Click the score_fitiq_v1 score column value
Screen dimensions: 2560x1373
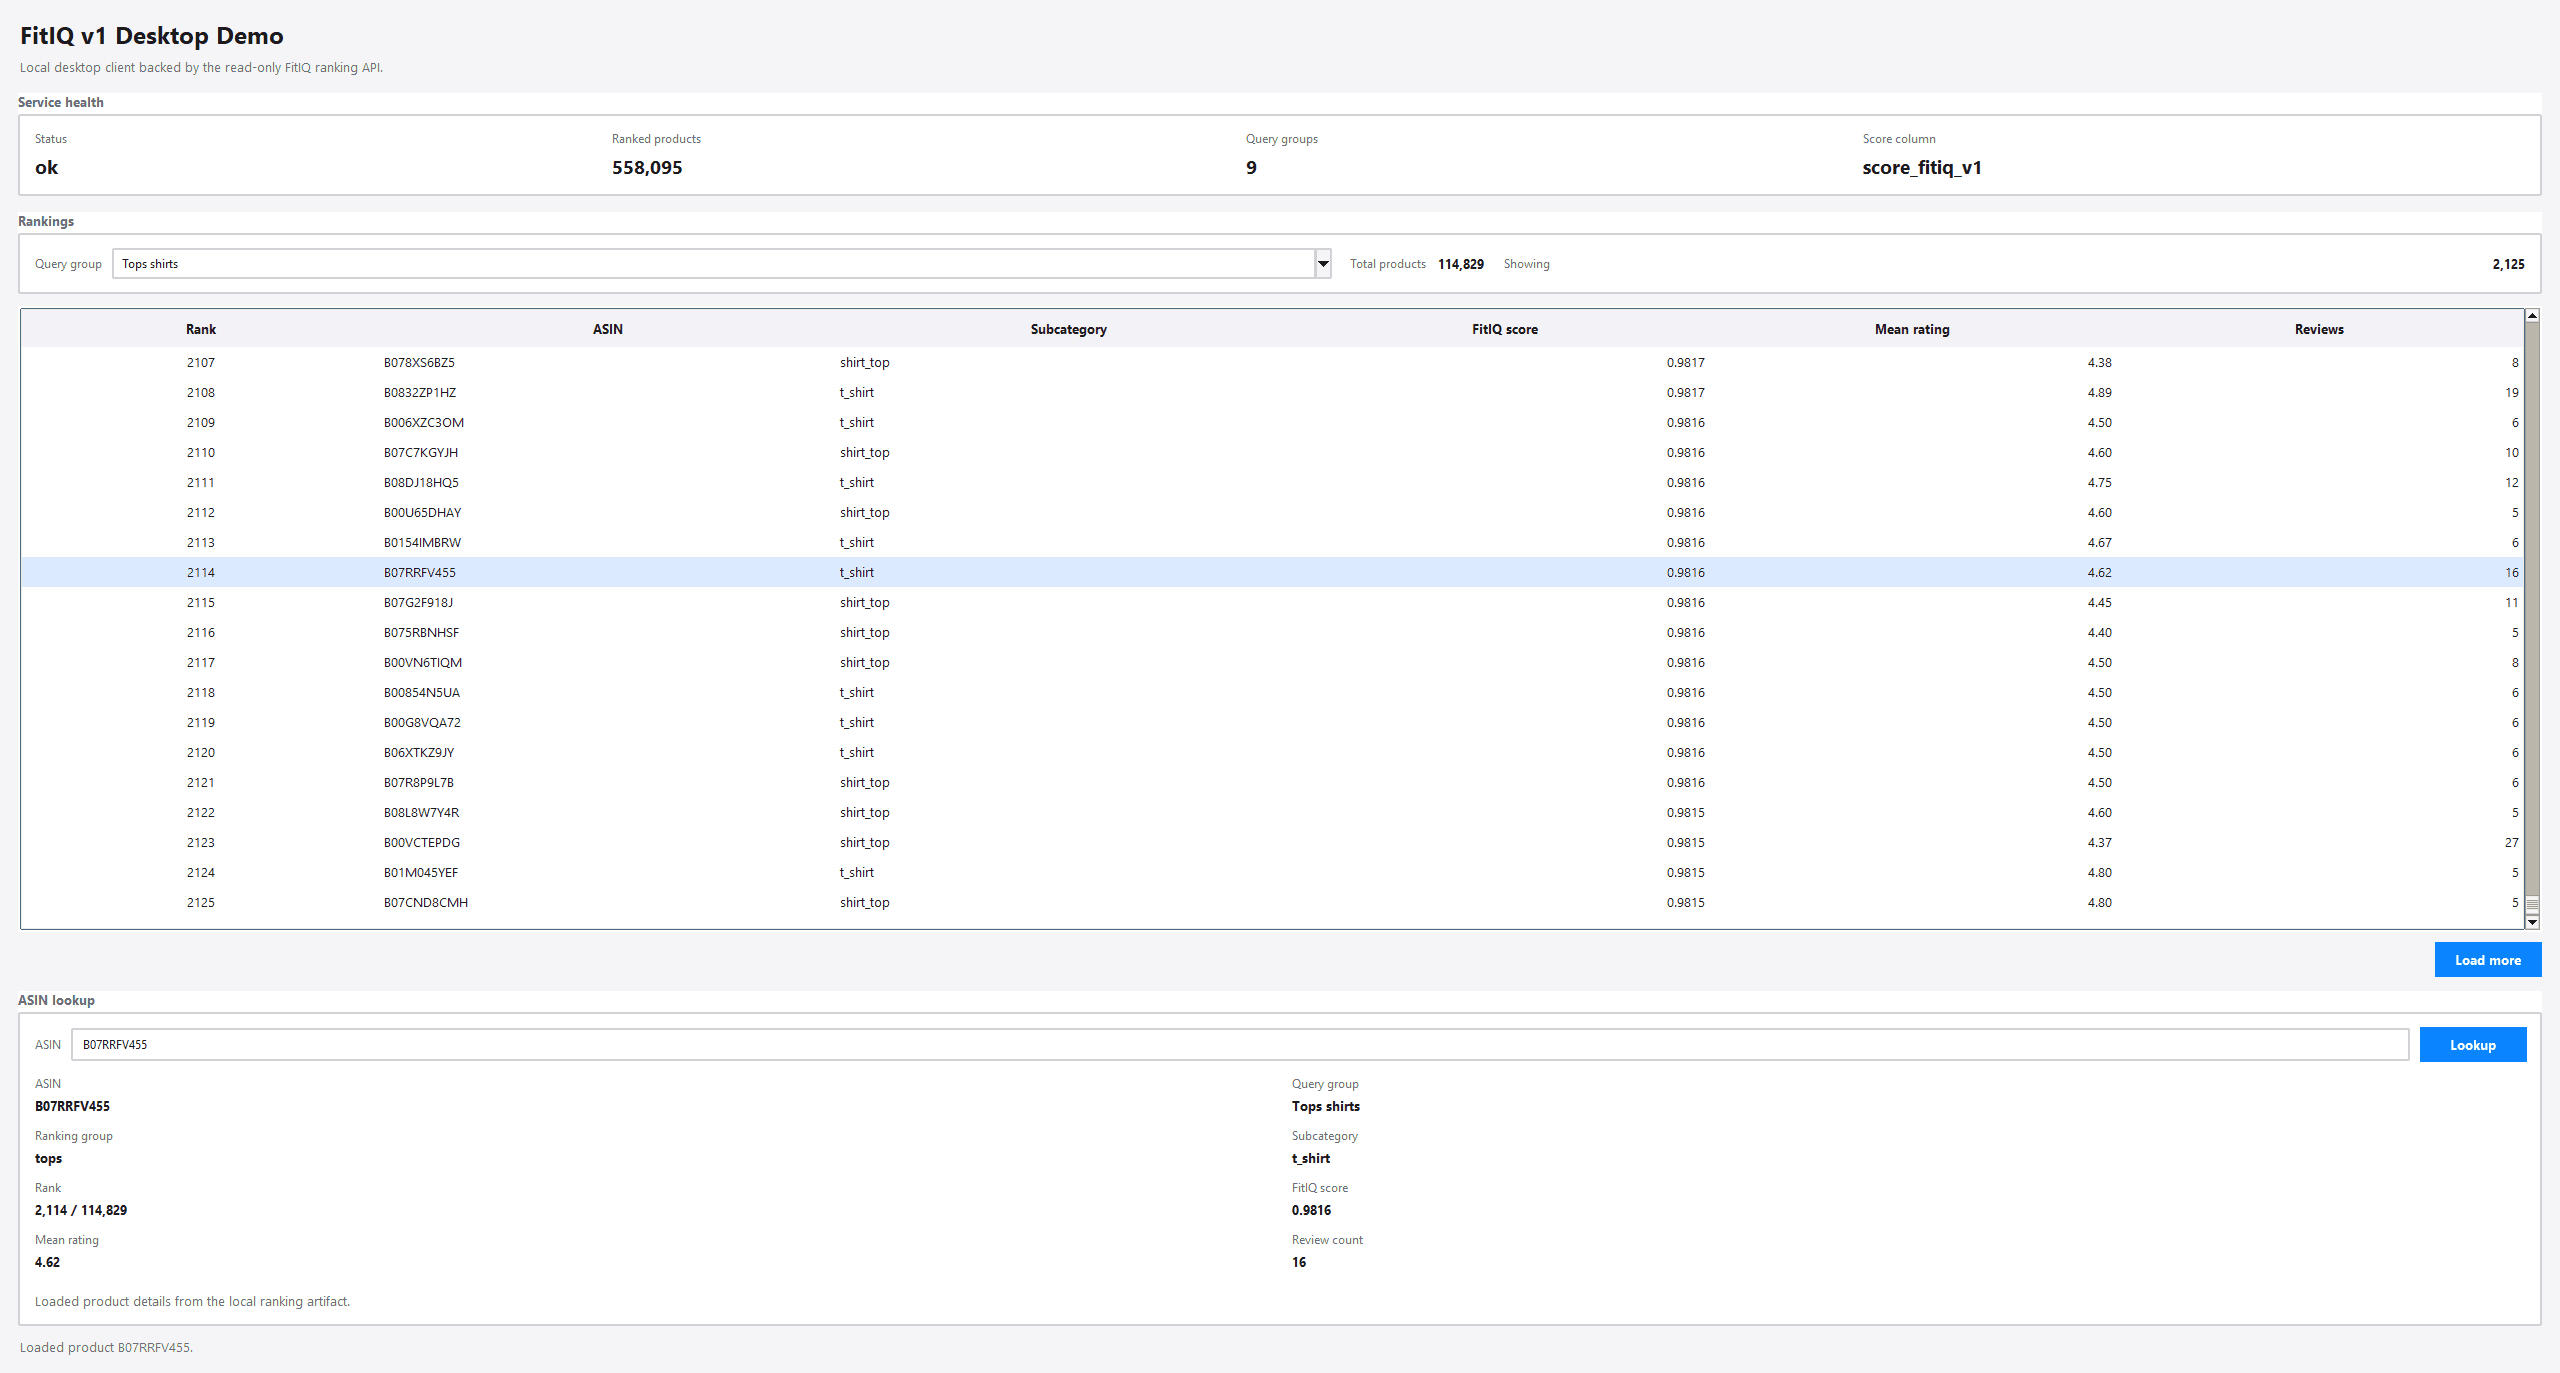click(x=1921, y=167)
